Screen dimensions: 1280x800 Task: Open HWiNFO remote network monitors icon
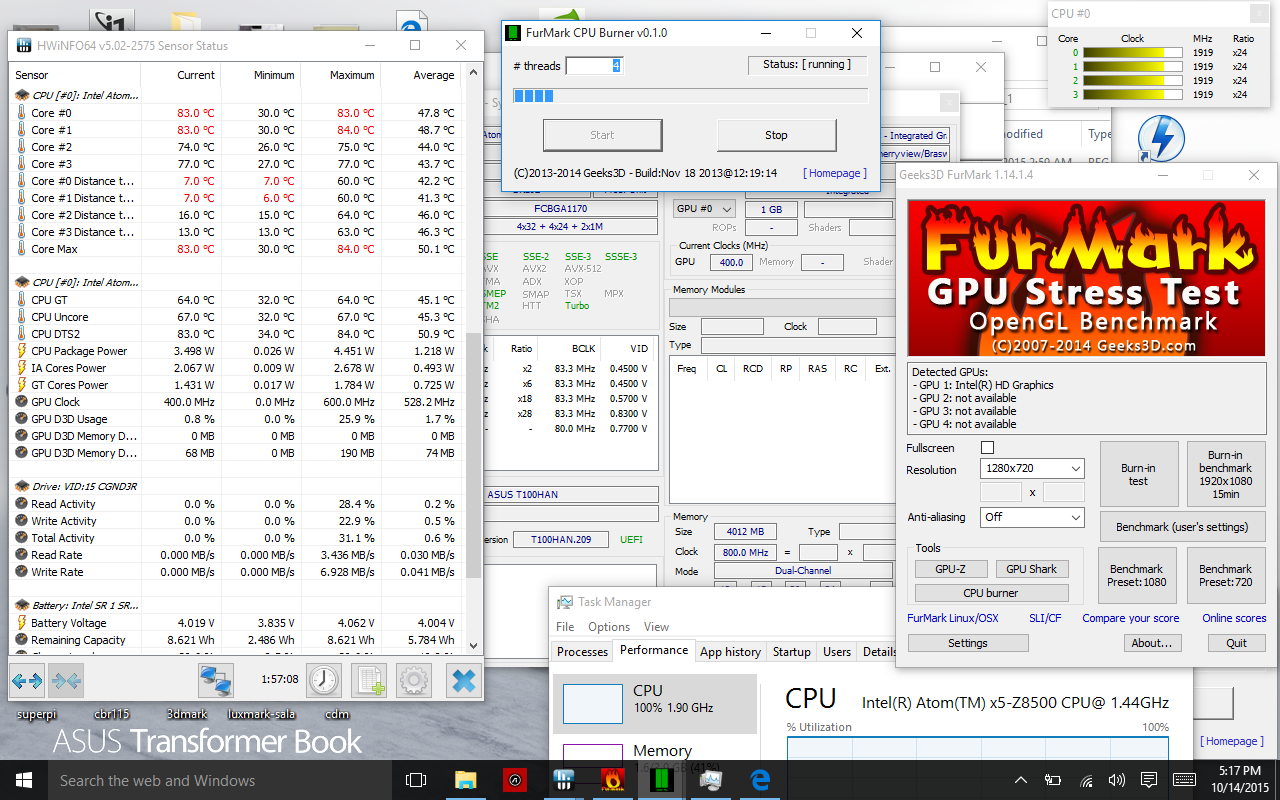[x=216, y=681]
